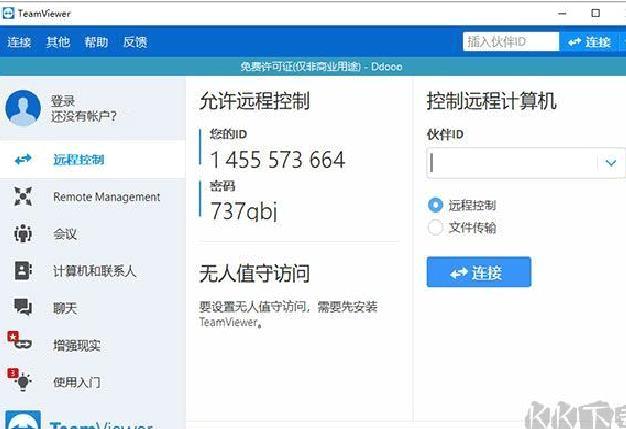
Task: Click your ID 1 455 573 664
Action: click(x=277, y=160)
